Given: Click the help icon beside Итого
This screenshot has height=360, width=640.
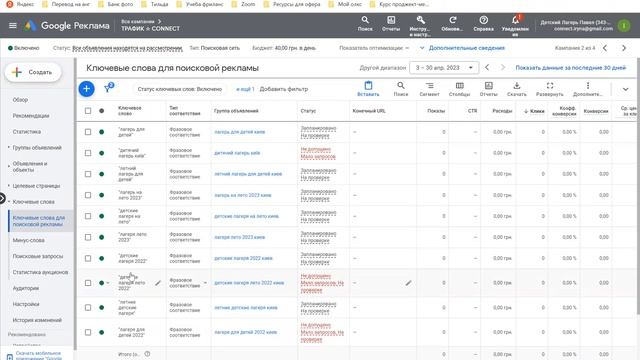Looking at the screenshot, I should click(147, 354).
